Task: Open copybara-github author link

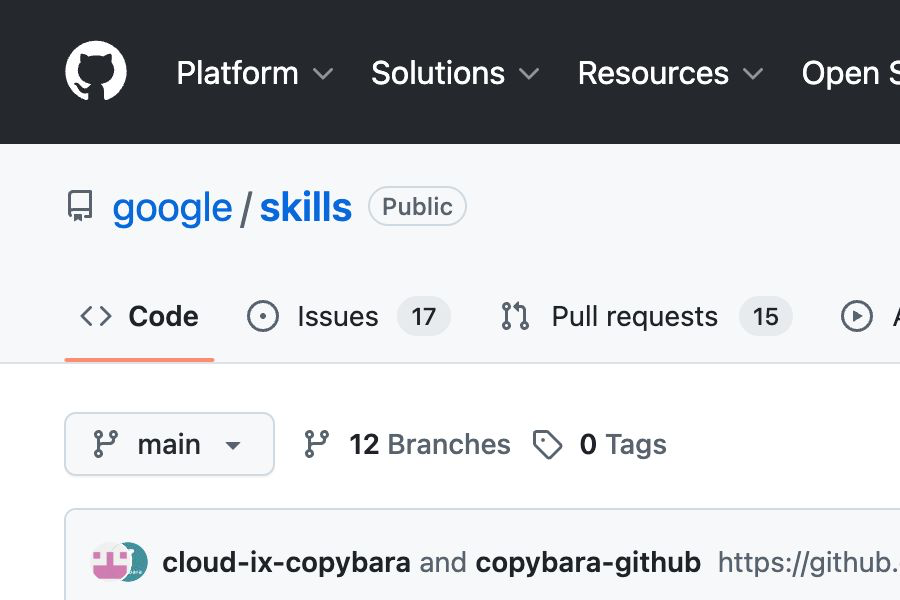Action: pyautogui.click(x=588, y=563)
